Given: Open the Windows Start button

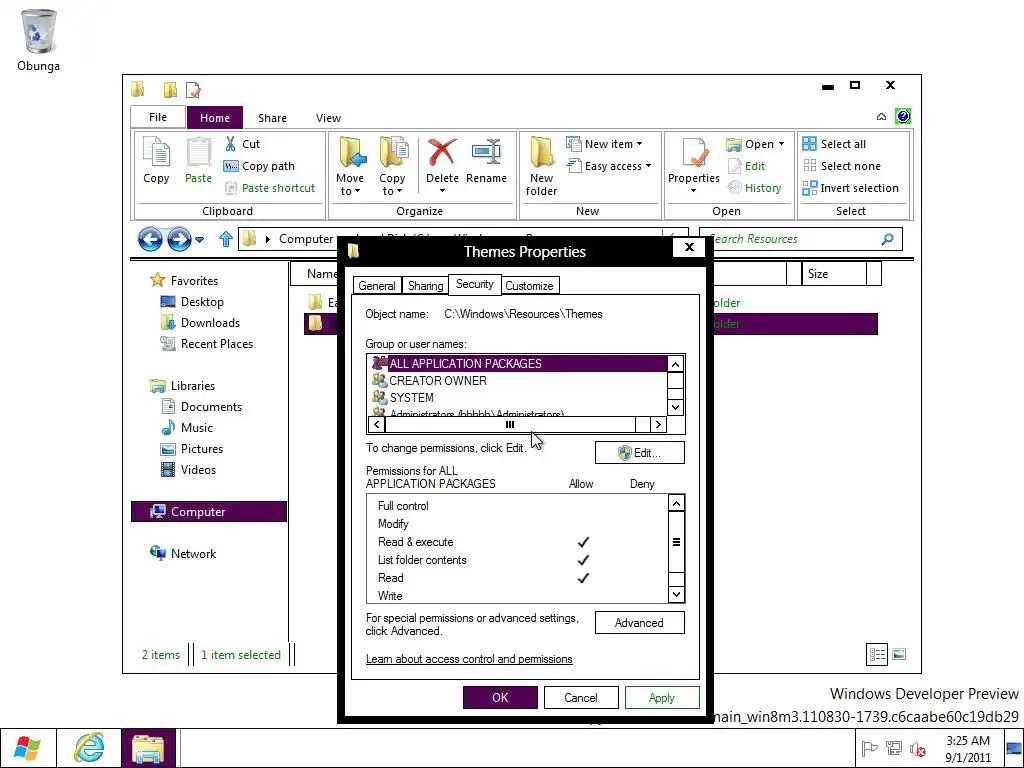Looking at the screenshot, I should coord(27,748).
